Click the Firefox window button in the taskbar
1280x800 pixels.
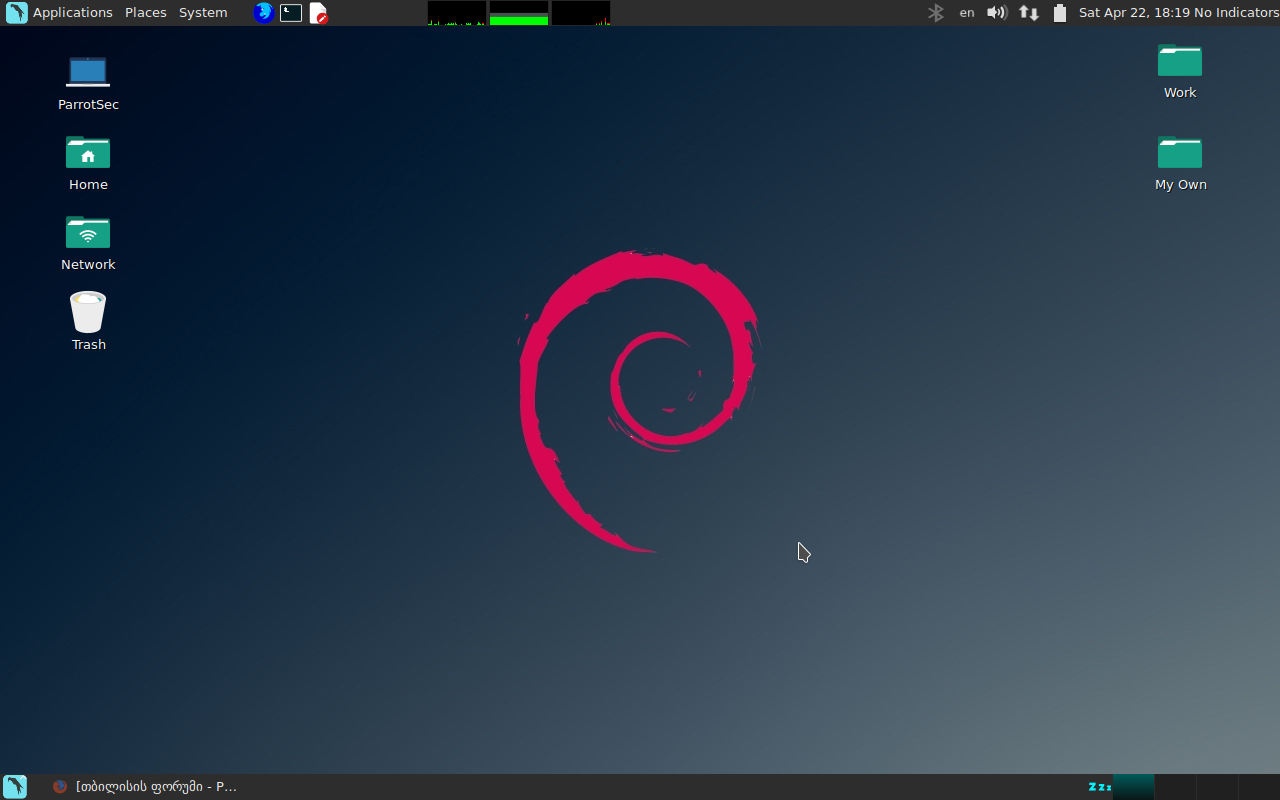146,786
